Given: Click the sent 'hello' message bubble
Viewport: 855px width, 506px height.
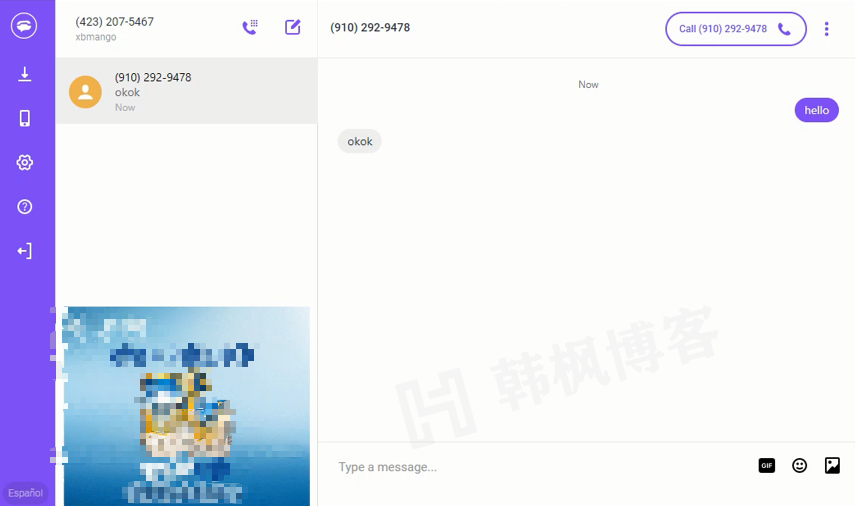Looking at the screenshot, I should (816, 110).
